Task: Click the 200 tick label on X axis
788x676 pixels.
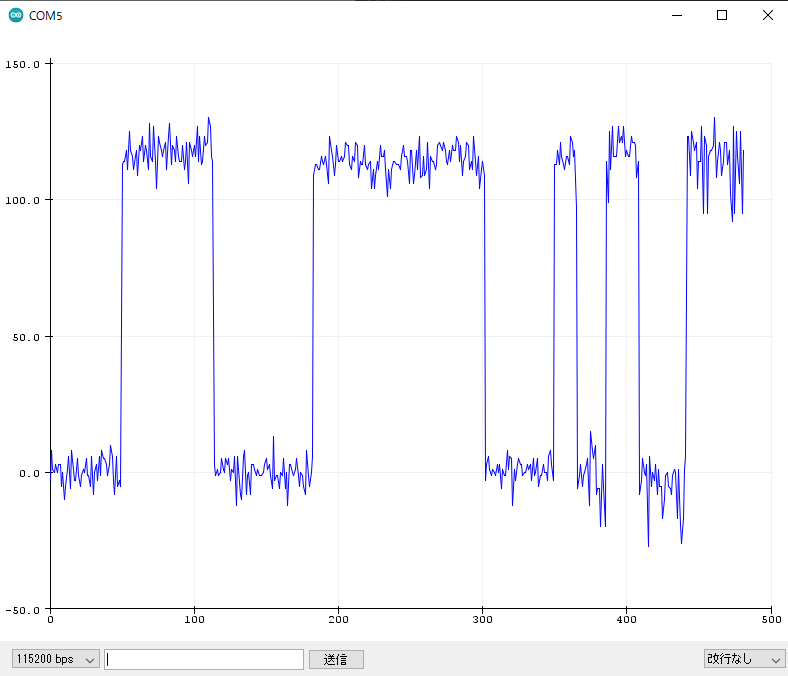Action: (x=338, y=620)
